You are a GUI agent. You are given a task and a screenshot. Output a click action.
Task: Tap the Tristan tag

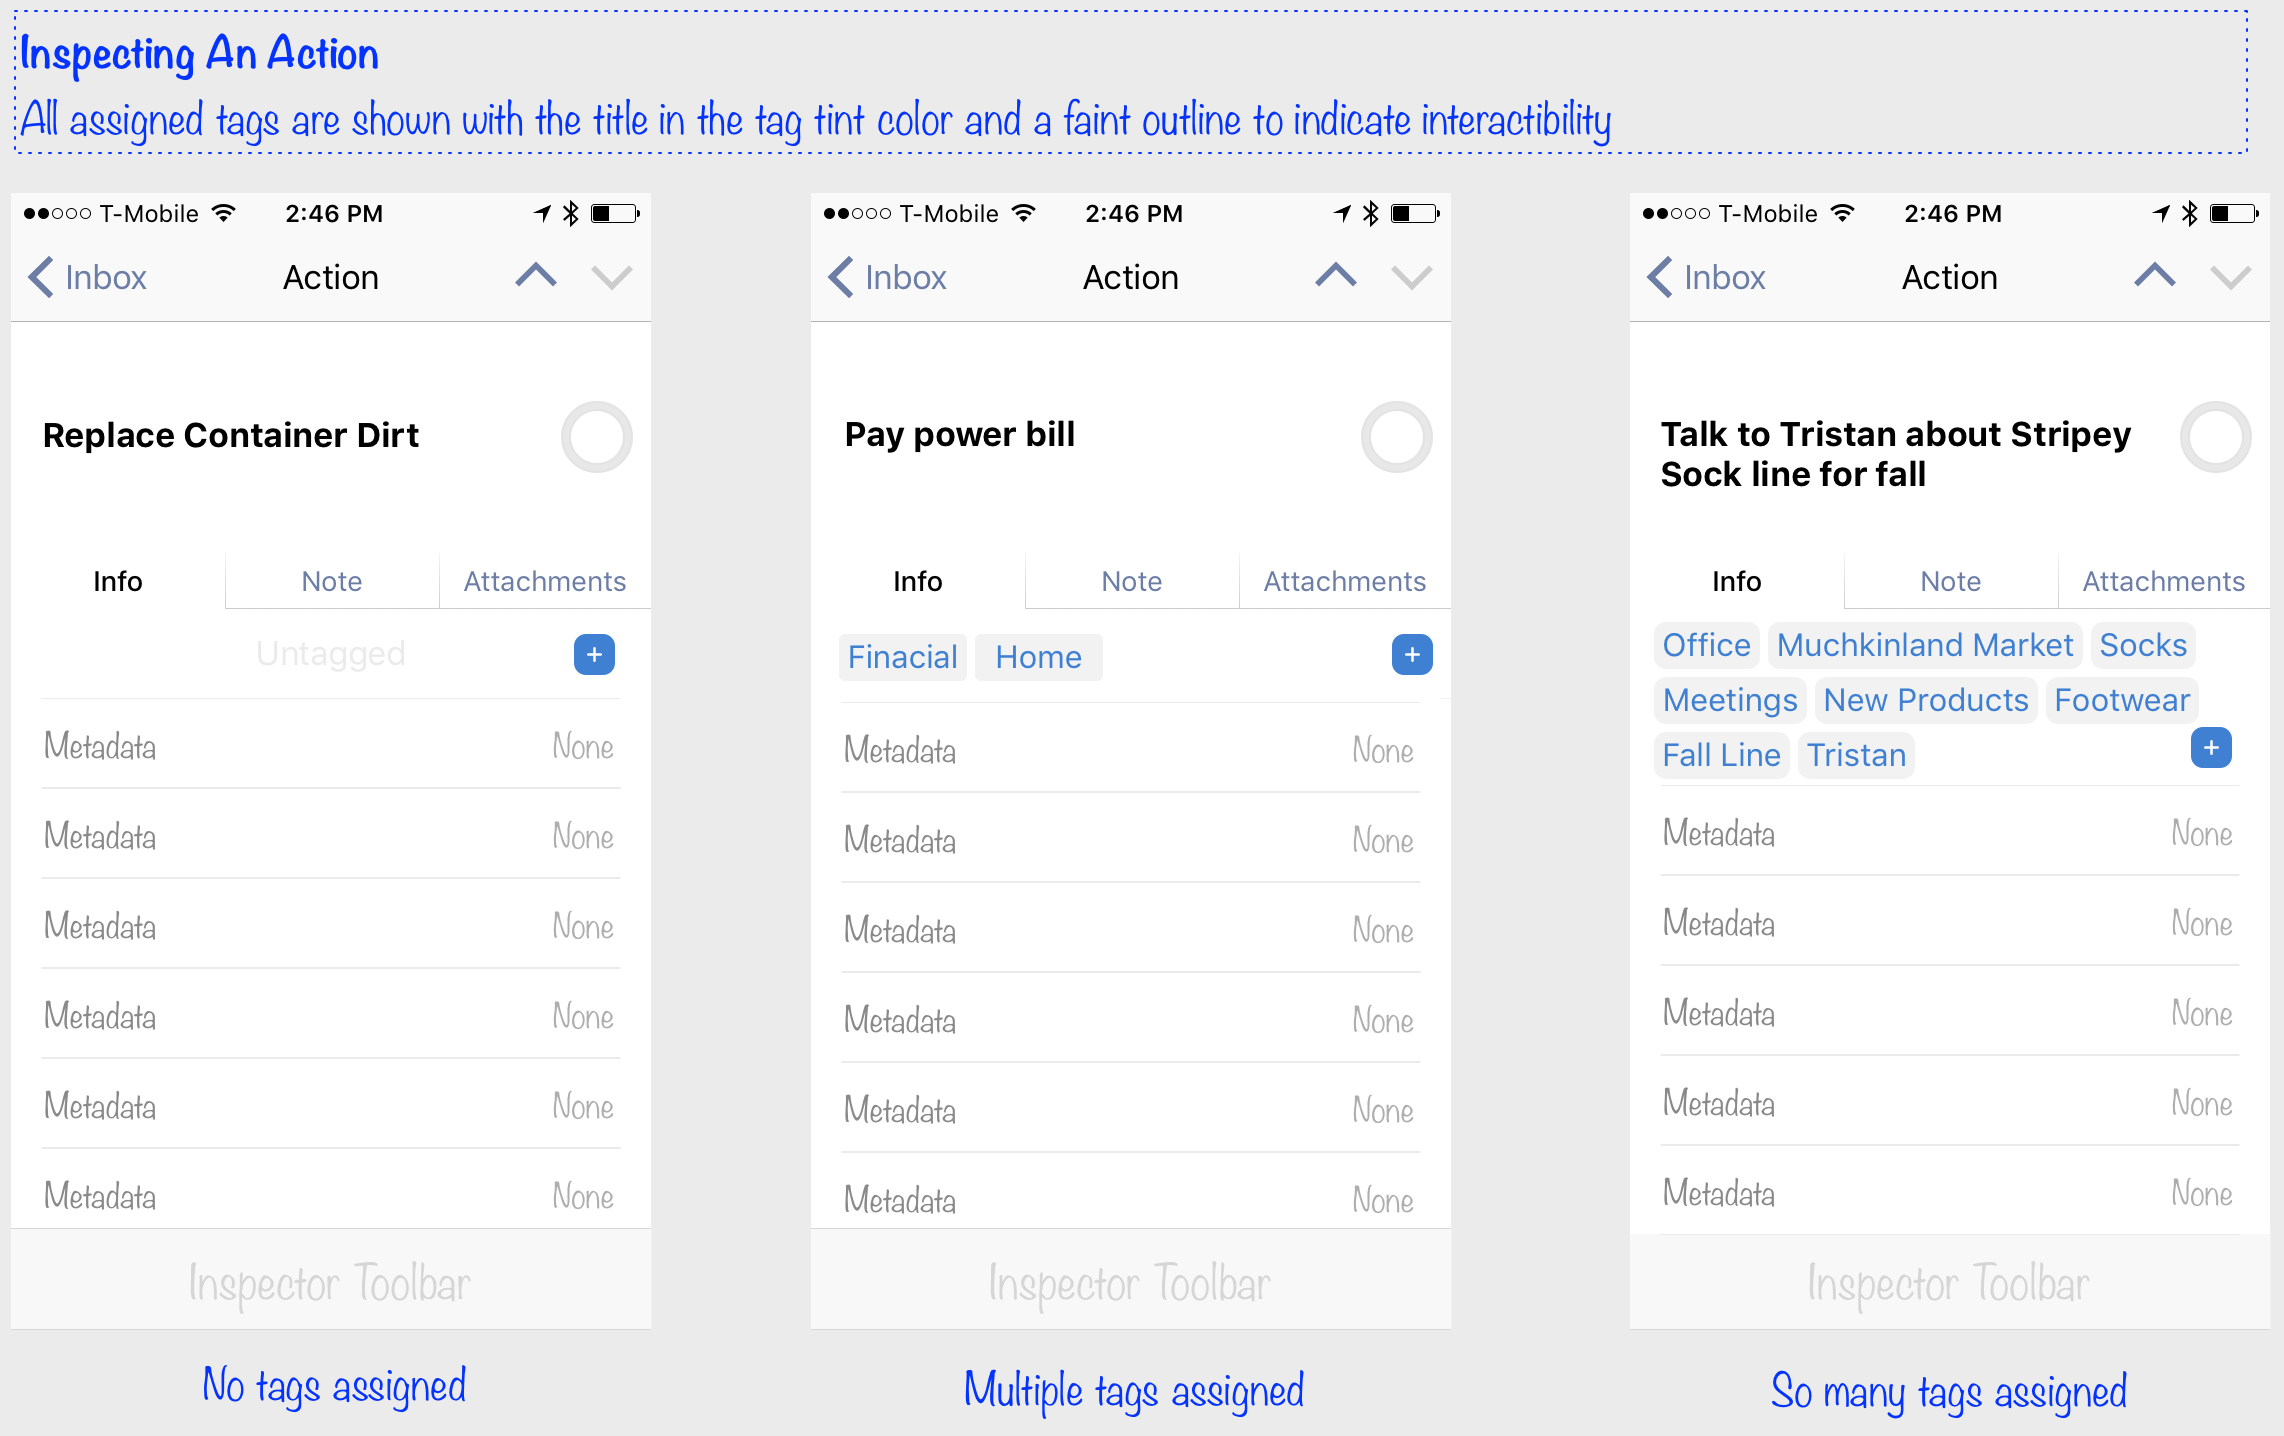tap(1857, 755)
